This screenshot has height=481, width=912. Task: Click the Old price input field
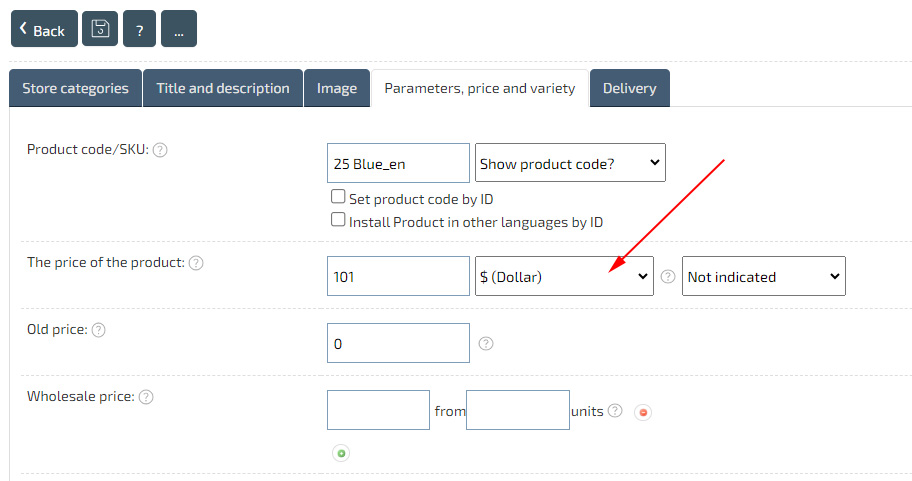(x=398, y=343)
